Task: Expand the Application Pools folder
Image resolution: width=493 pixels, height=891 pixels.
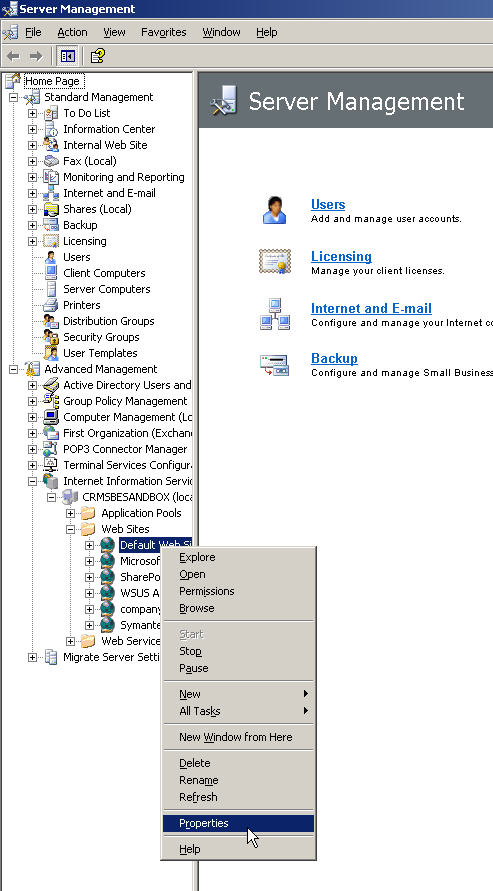Action: pos(70,513)
